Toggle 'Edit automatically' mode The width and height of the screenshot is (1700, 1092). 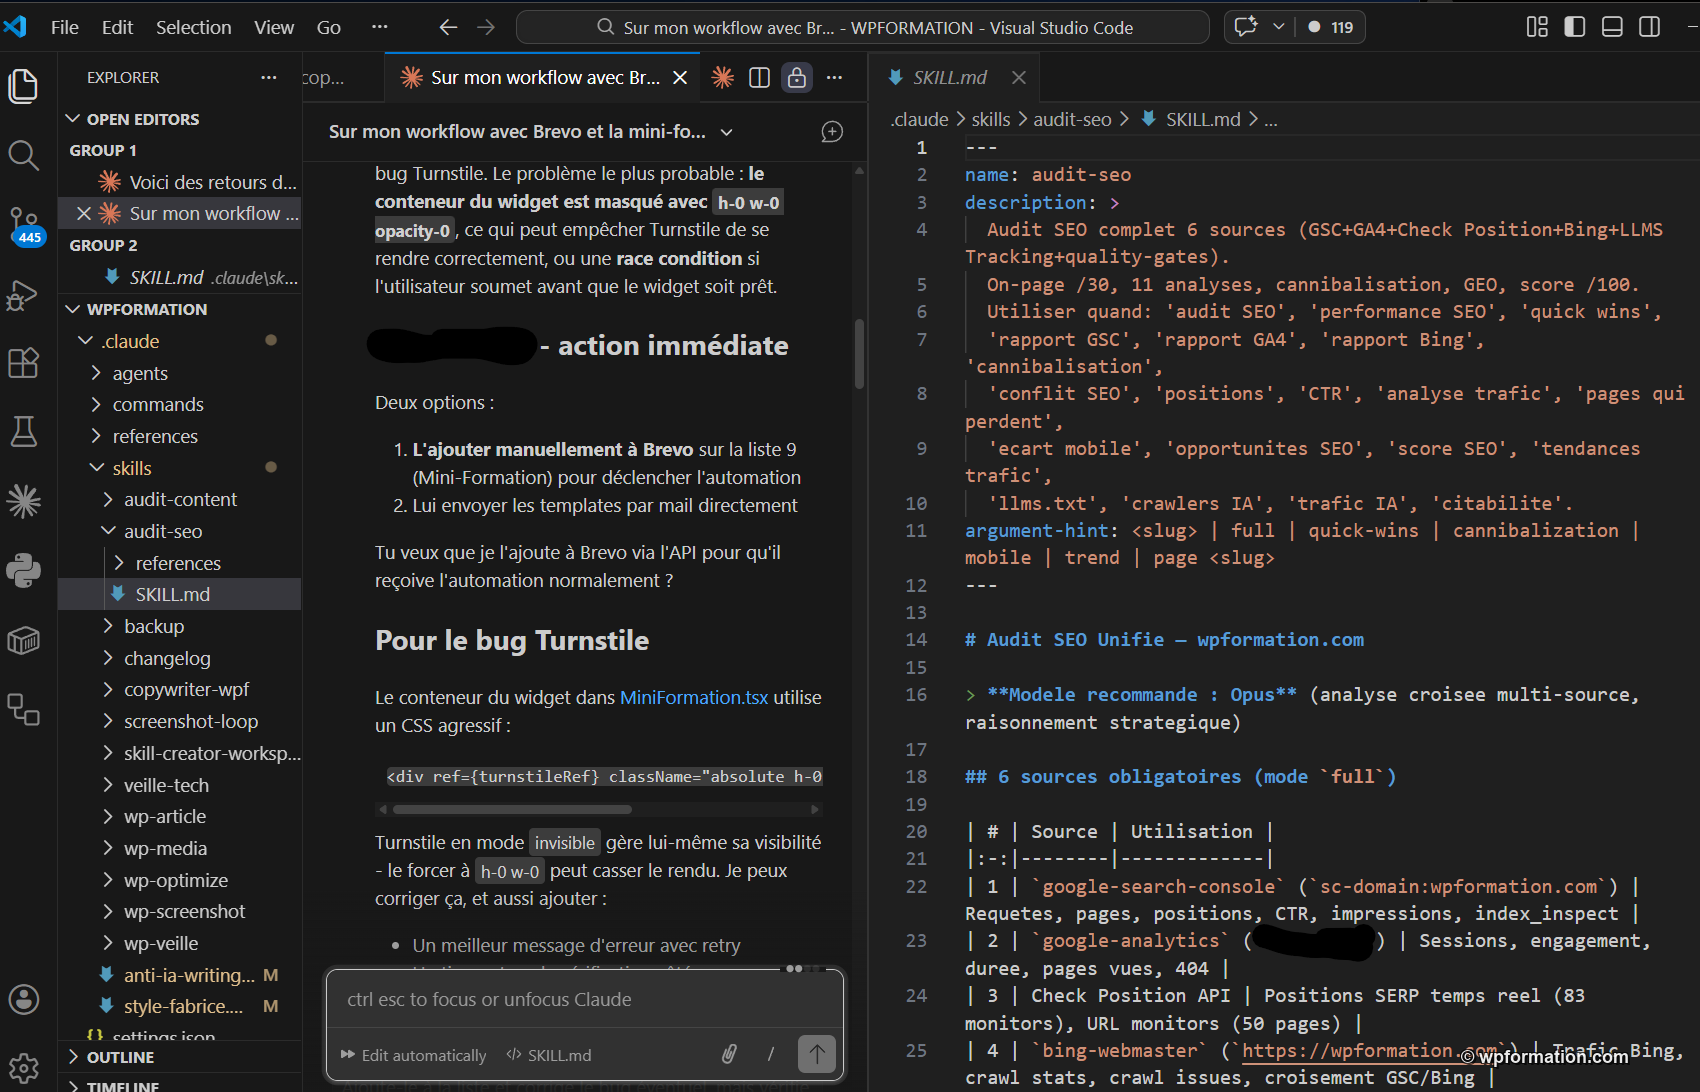[x=413, y=1055]
